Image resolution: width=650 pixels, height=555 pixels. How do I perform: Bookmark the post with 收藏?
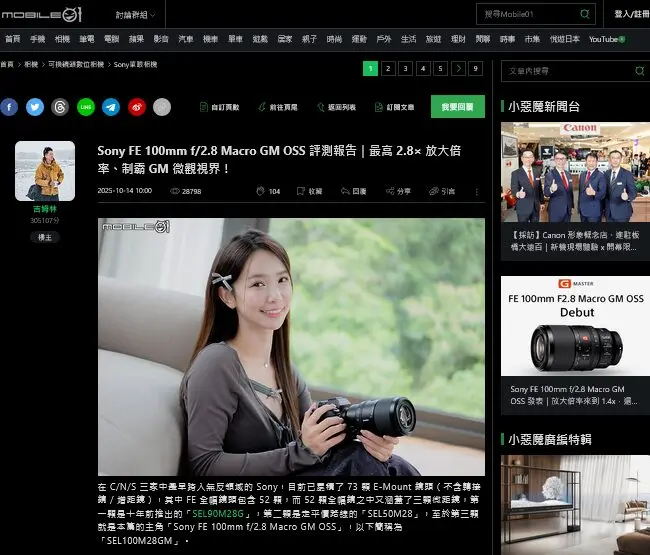point(309,191)
